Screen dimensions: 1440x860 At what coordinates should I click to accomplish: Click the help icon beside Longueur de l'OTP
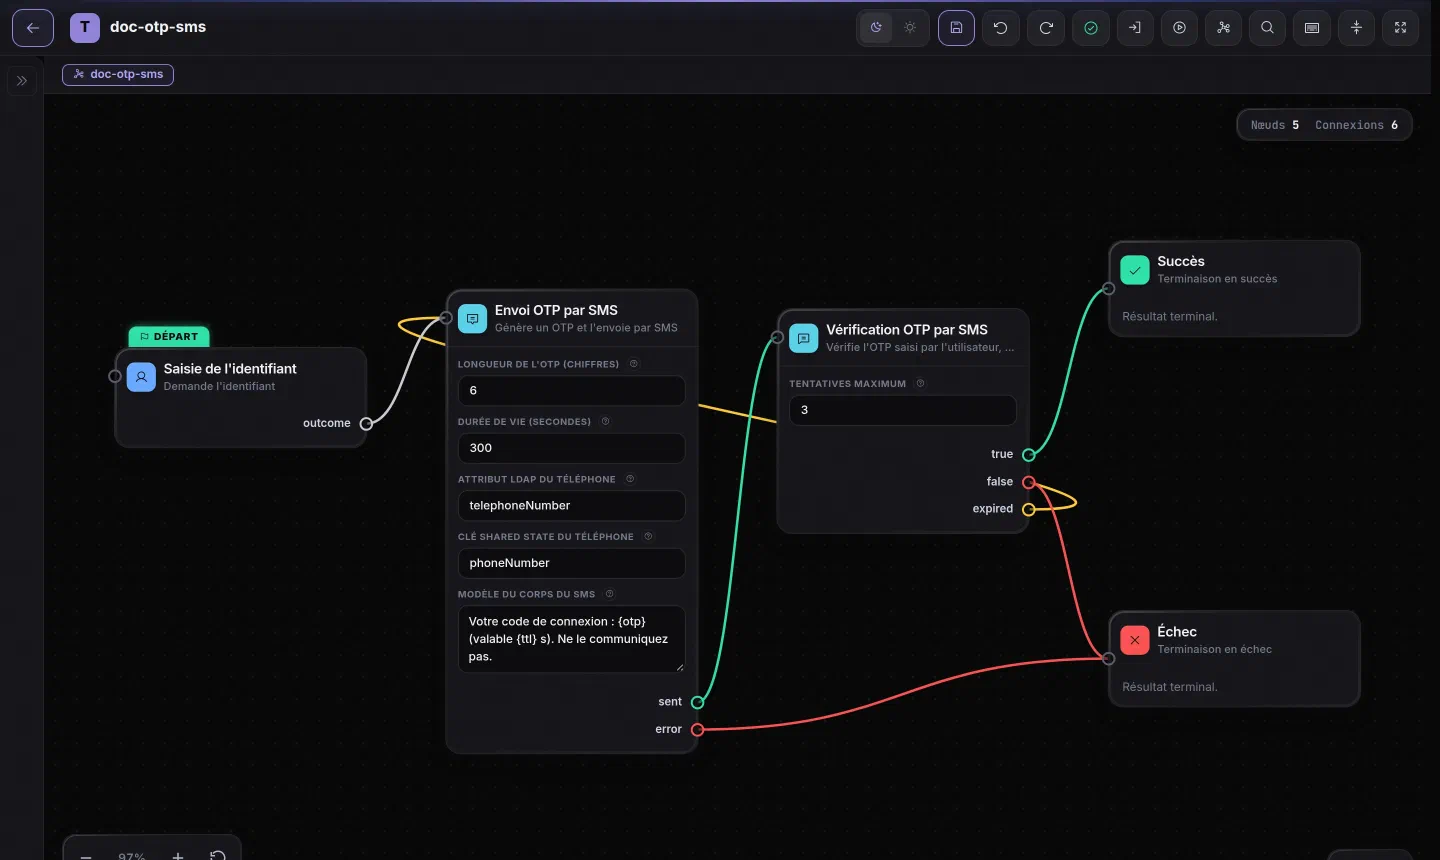633,364
